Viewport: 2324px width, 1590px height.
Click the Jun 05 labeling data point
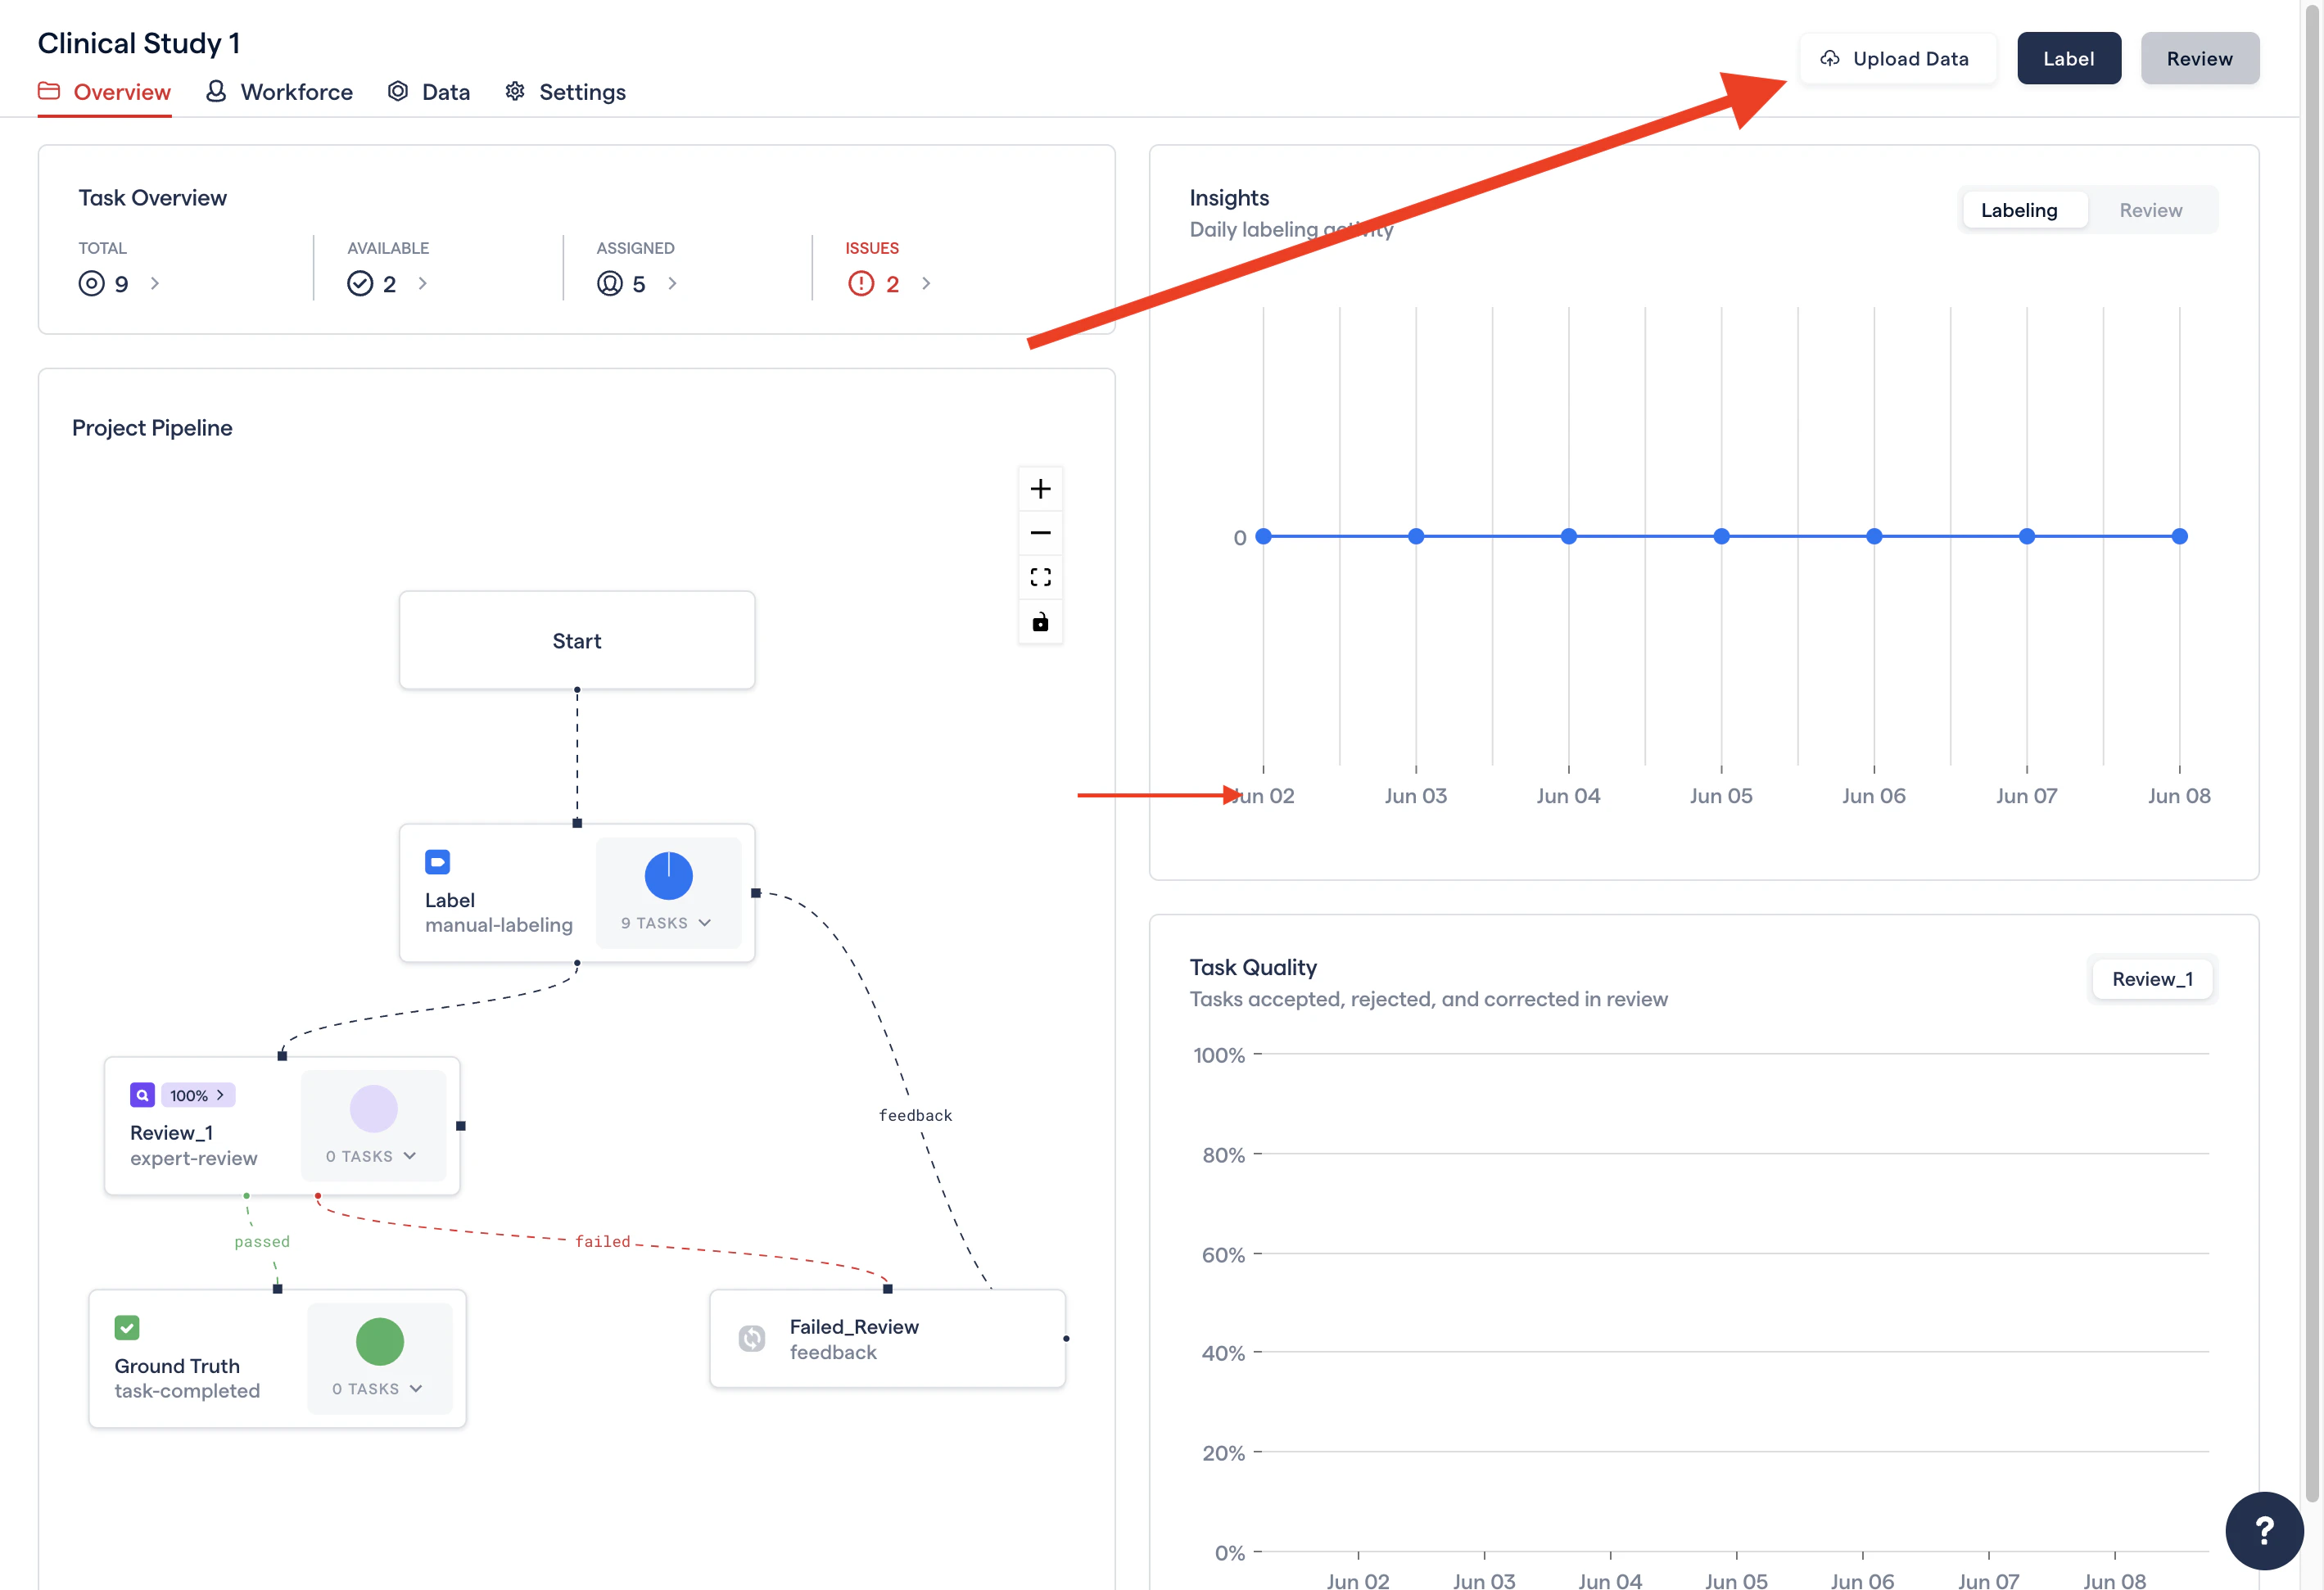(x=1721, y=537)
